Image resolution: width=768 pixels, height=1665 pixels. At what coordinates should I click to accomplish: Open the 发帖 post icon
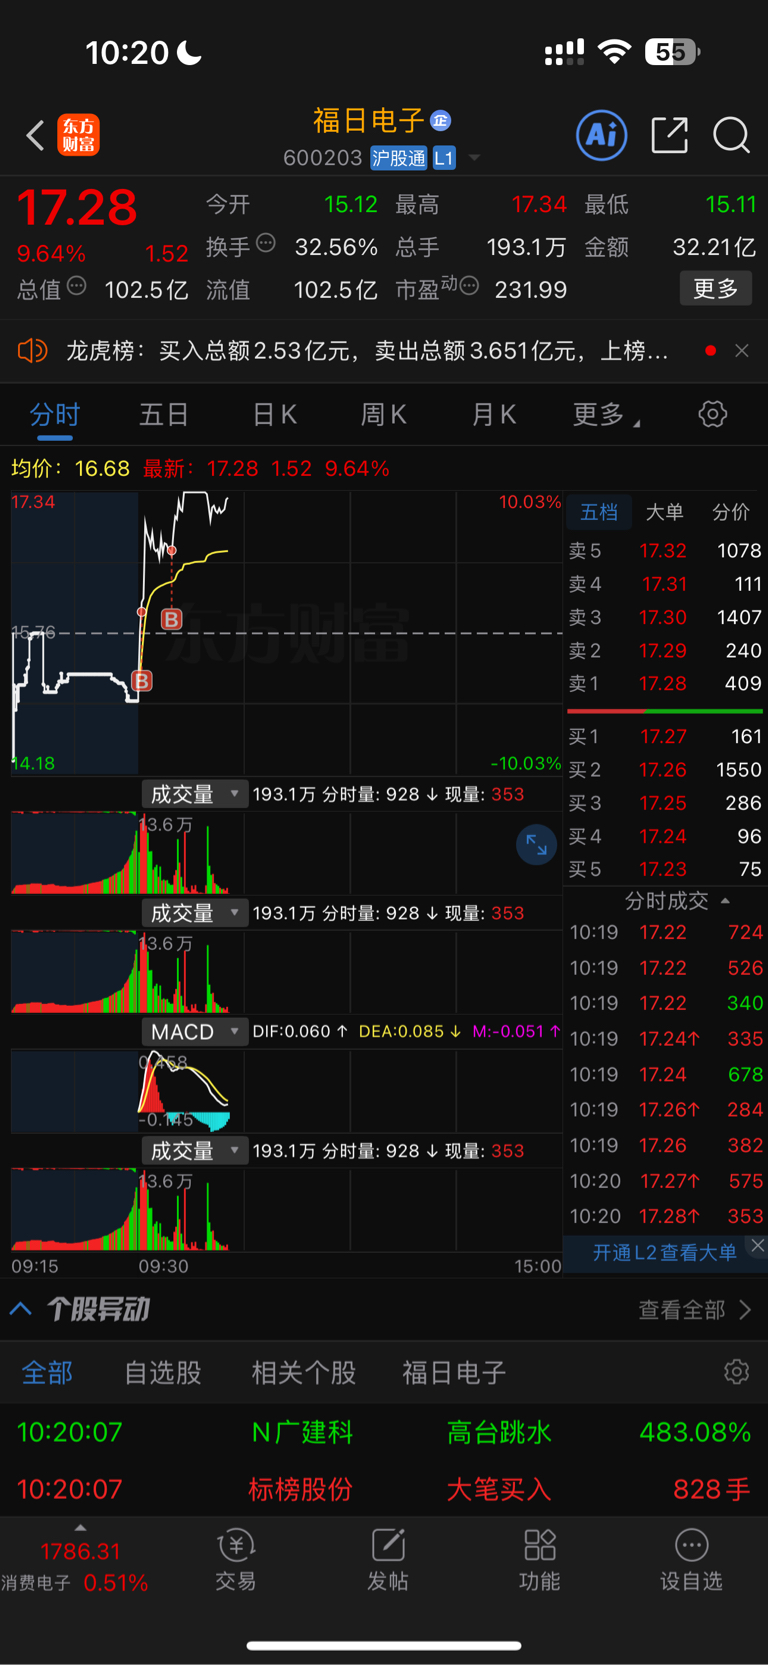tap(388, 1560)
